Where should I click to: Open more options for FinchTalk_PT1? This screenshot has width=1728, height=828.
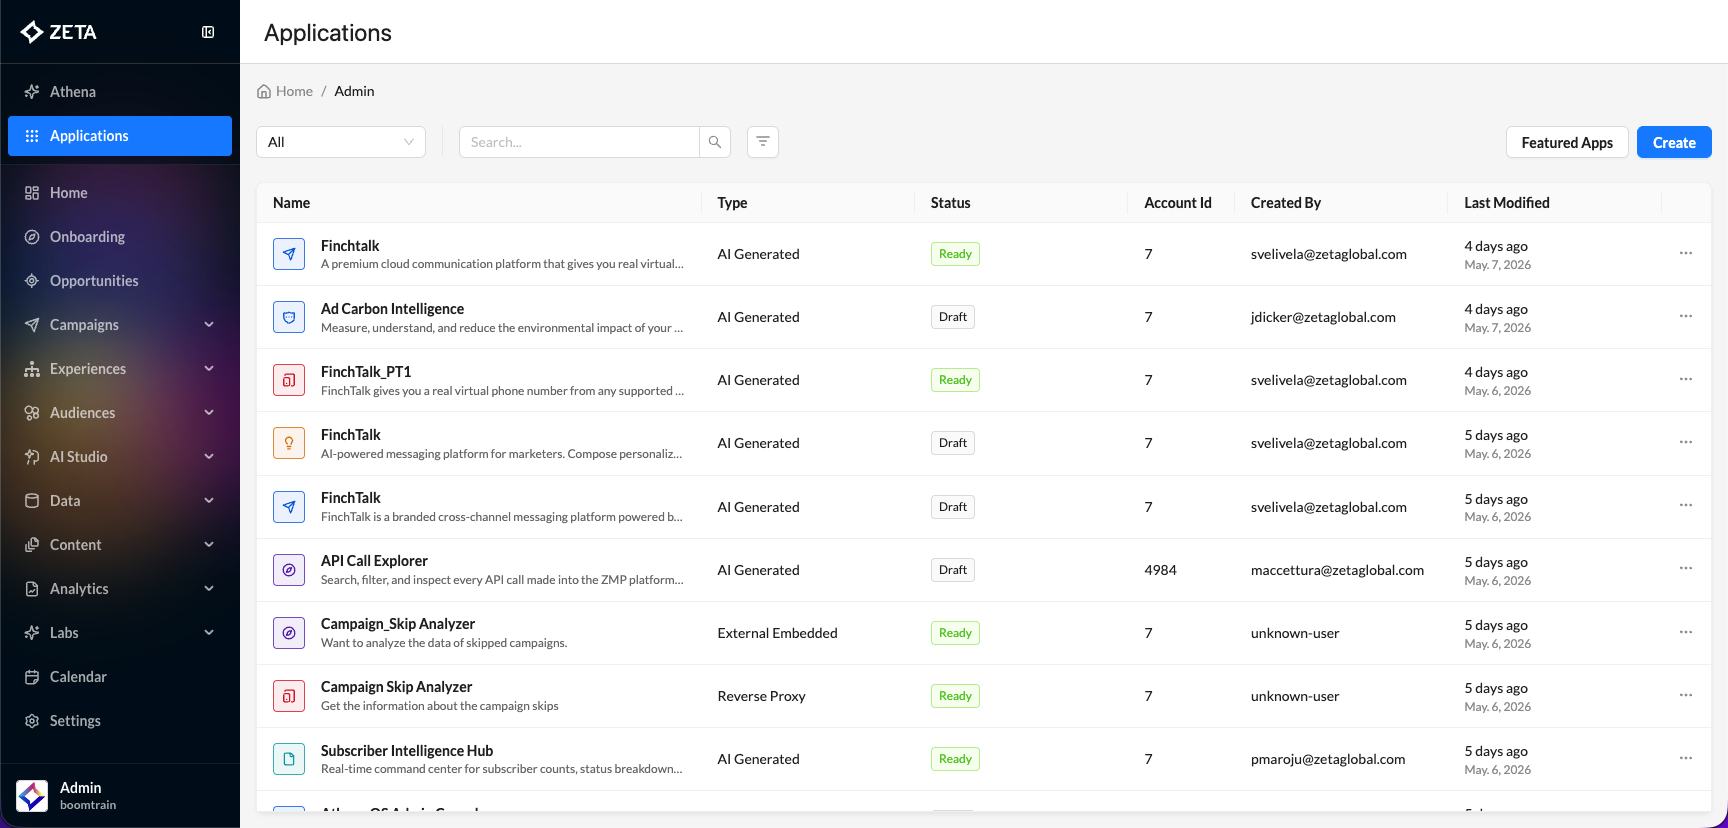coord(1686,379)
